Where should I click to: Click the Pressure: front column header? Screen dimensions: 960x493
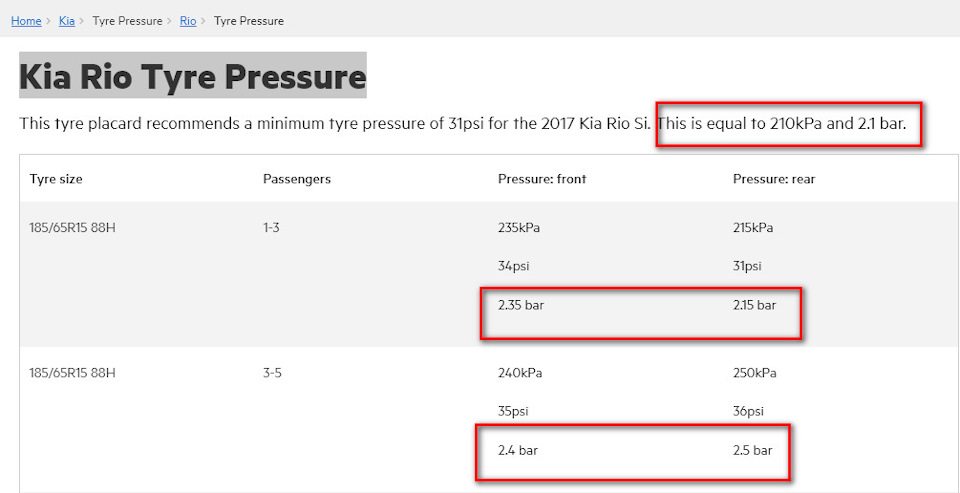tap(542, 179)
